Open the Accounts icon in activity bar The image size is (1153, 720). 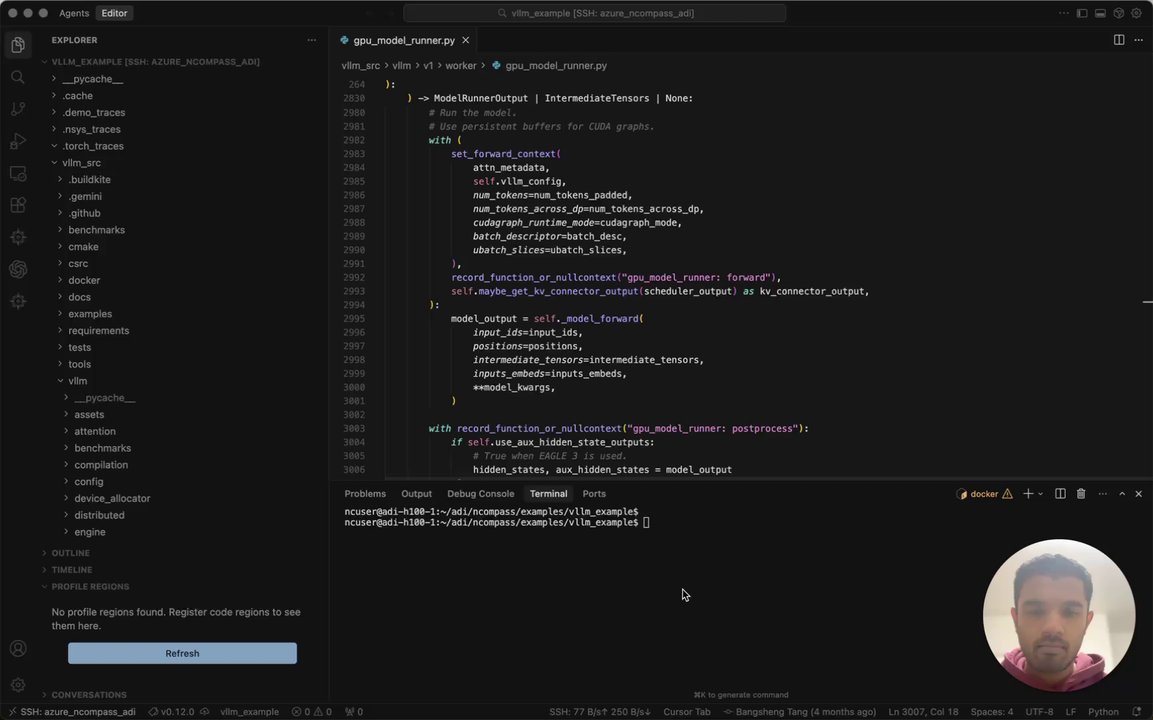click(x=18, y=648)
